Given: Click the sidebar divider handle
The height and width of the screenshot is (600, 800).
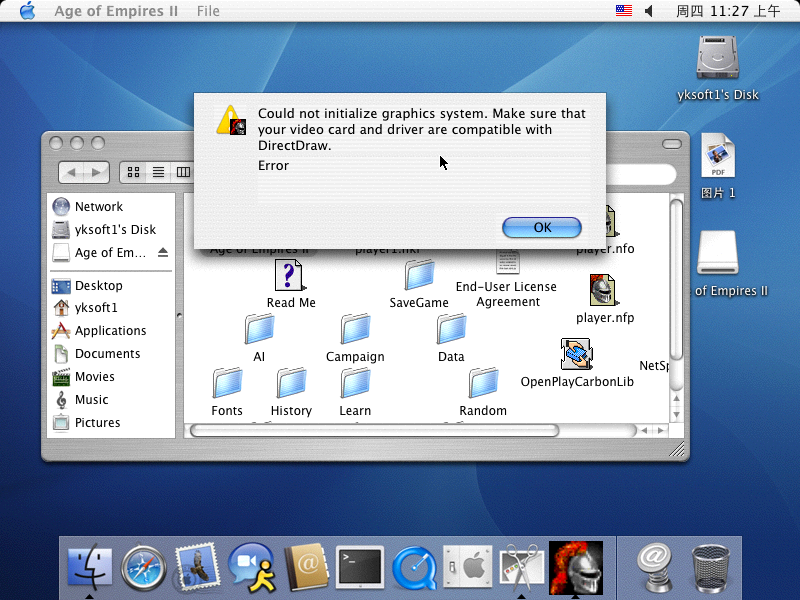Looking at the screenshot, I should 179,315.
